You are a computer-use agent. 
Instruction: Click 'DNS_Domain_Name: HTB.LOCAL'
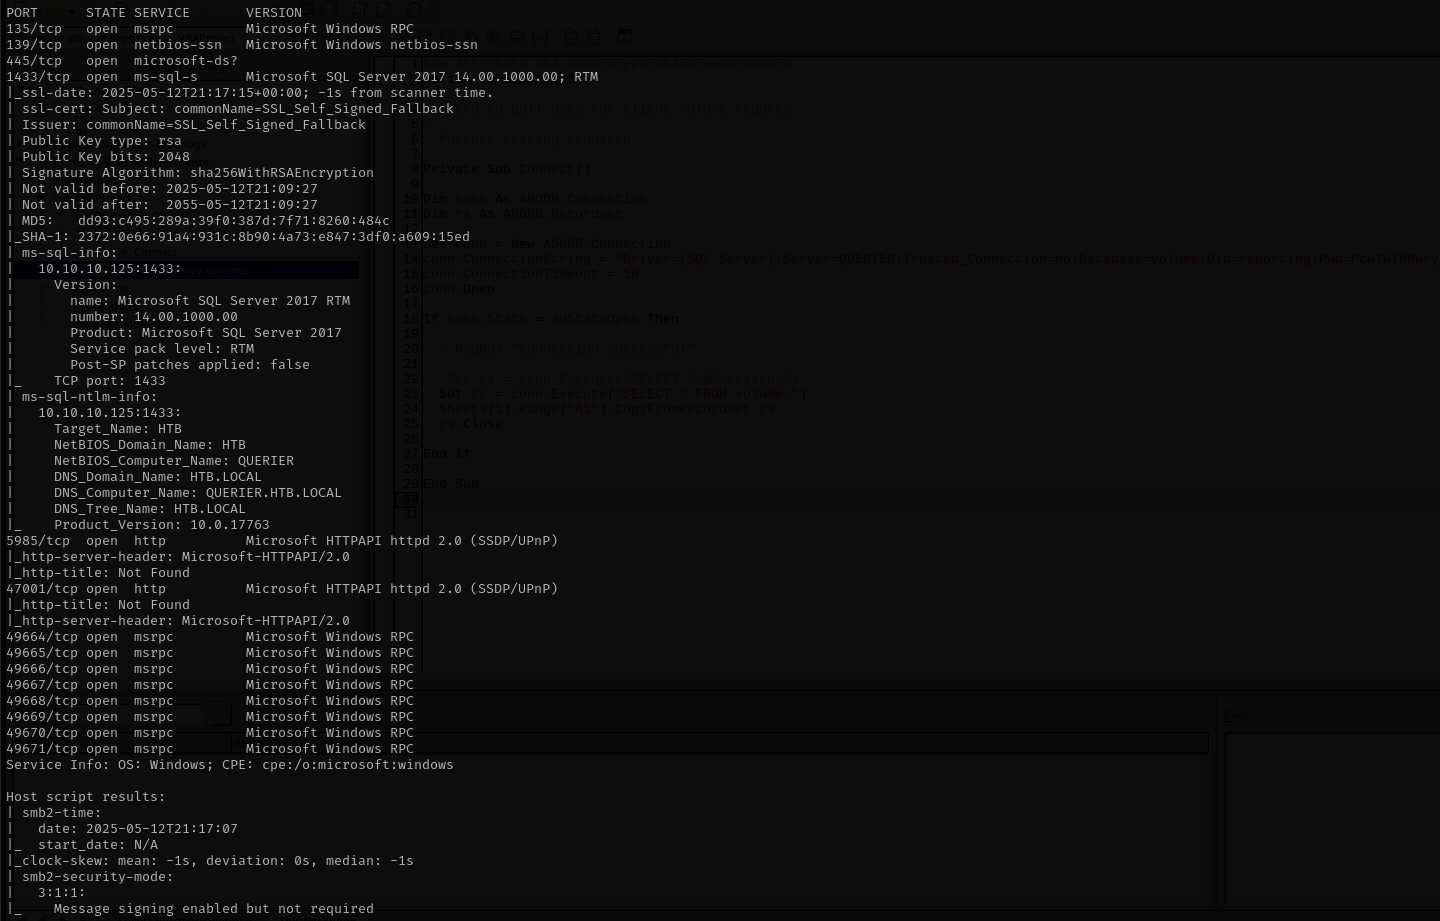[158, 477]
